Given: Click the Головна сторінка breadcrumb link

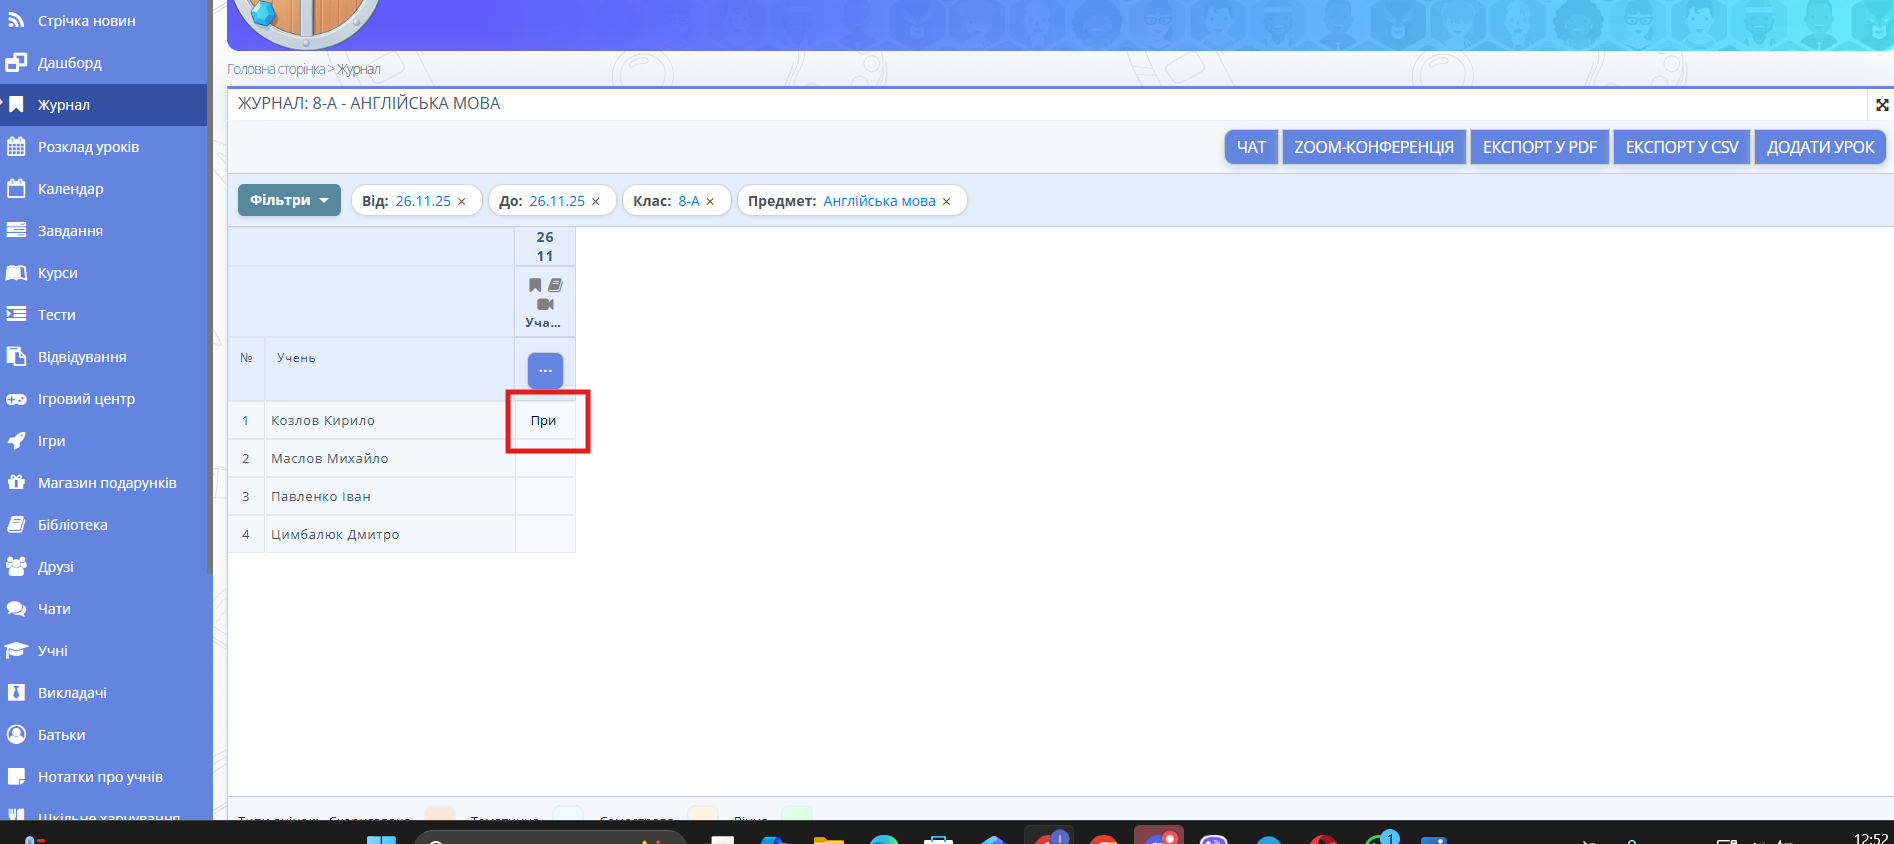Looking at the screenshot, I should (x=276, y=69).
